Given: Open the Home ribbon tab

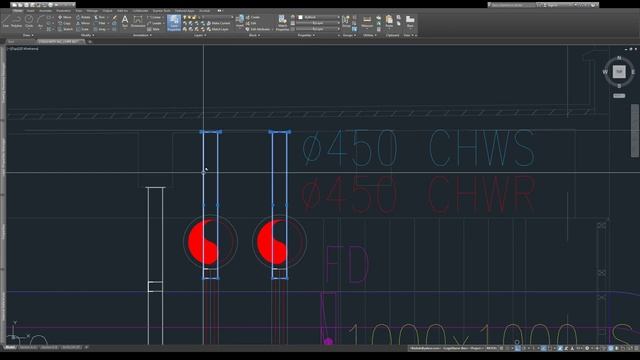Looking at the screenshot, I should coord(17,11).
